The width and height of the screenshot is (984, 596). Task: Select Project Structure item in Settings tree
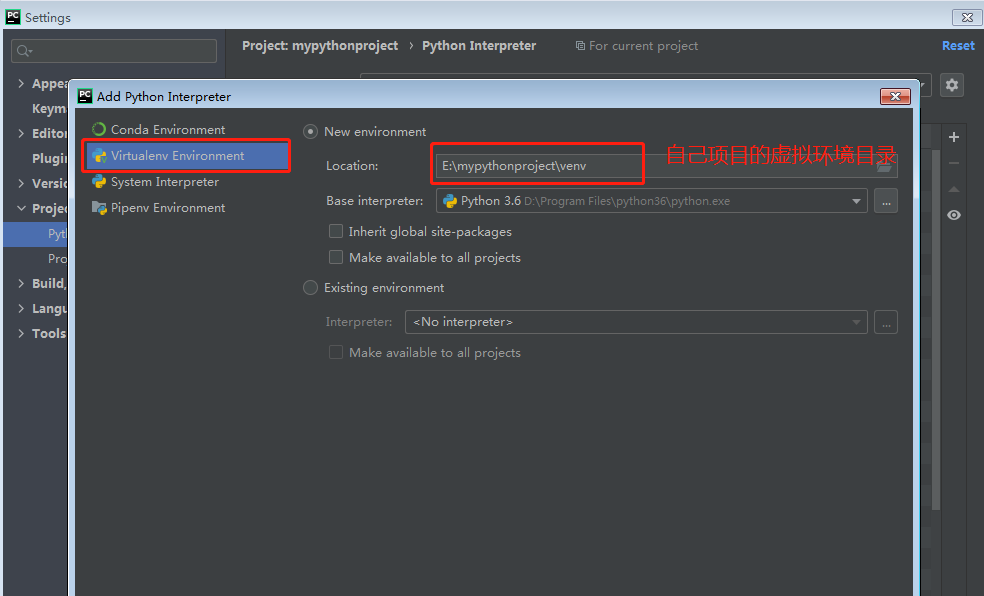click(57, 258)
